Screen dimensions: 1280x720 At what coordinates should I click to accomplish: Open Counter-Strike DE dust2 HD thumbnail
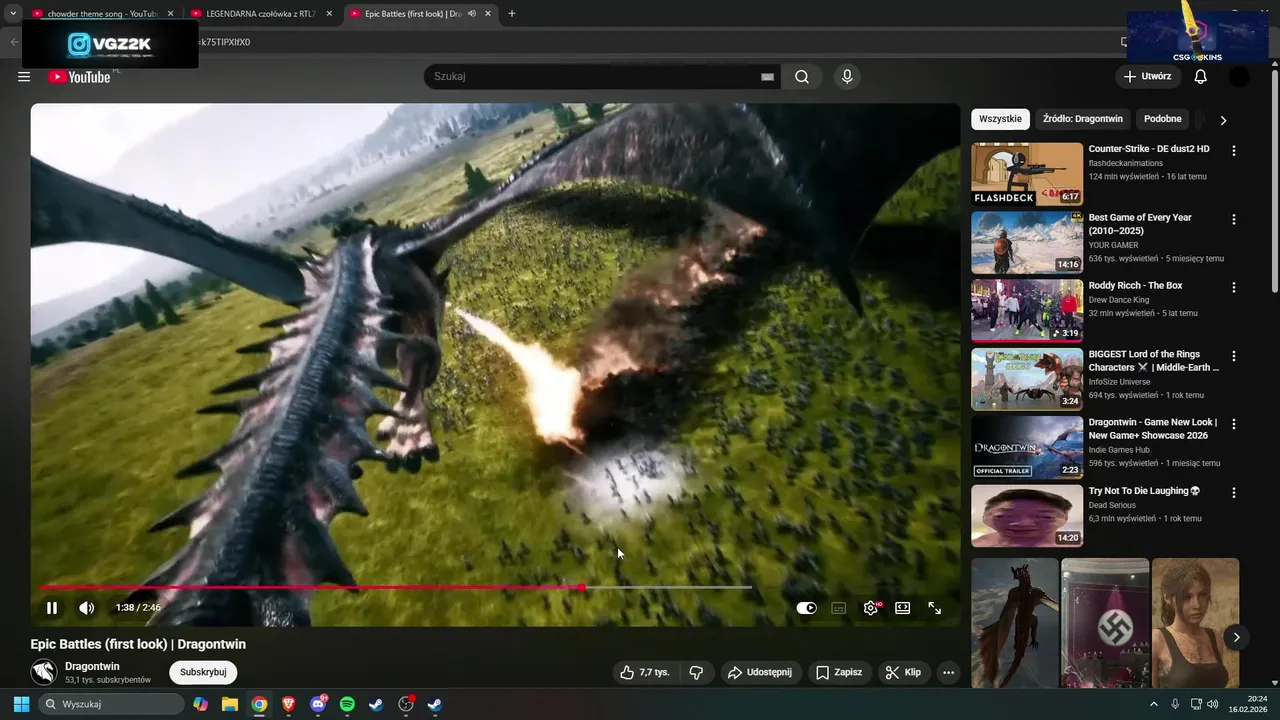point(1027,174)
